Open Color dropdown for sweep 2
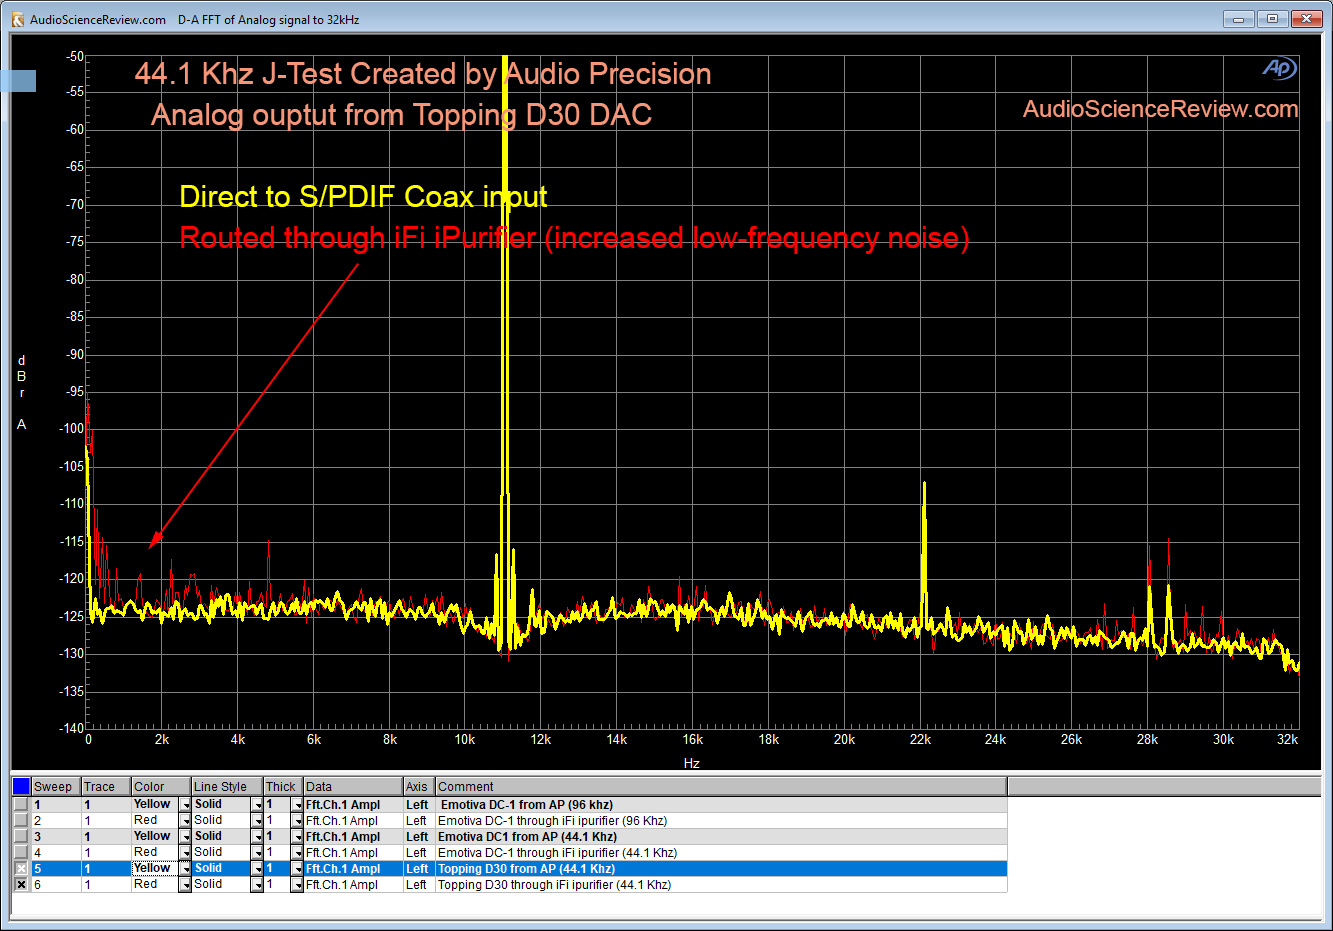 click(x=185, y=821)
